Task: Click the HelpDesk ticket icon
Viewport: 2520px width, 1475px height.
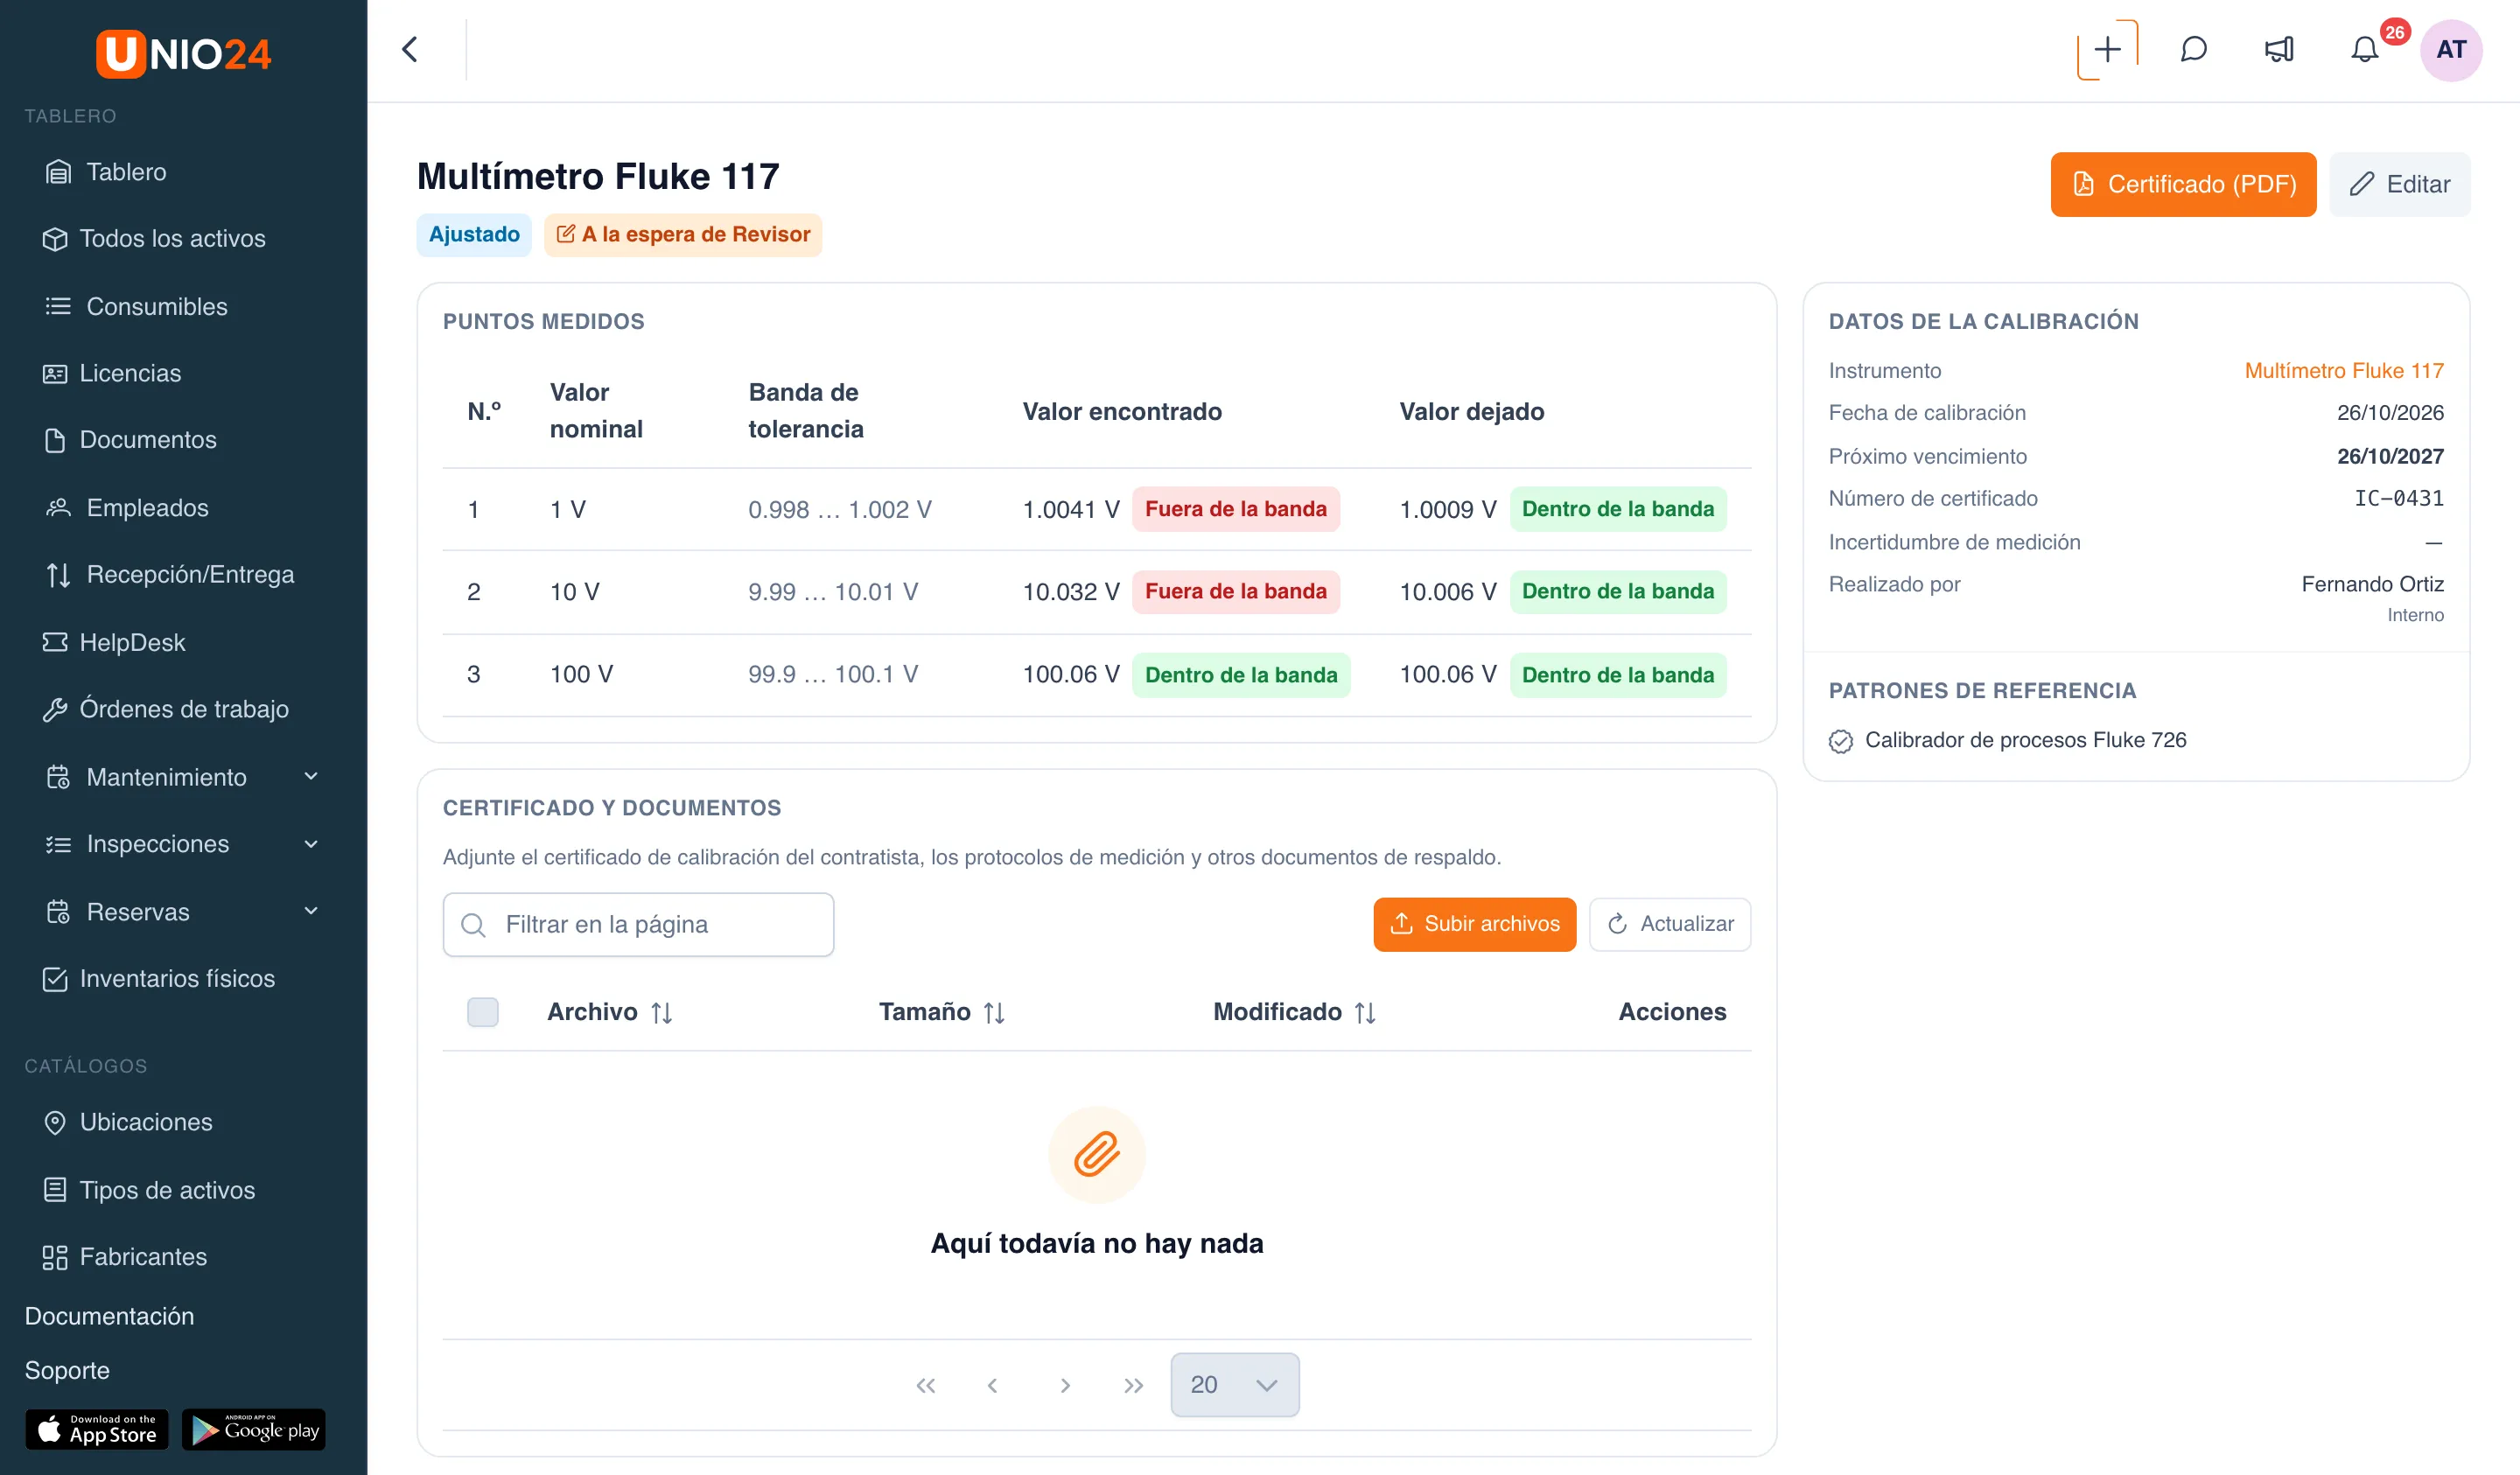Action: (x=55, y=642)
